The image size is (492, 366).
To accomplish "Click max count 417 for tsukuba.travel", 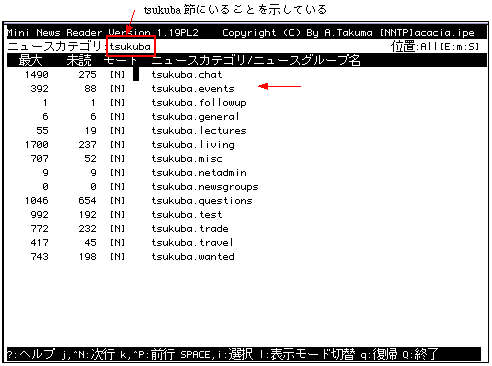I will tap(40, 242).
